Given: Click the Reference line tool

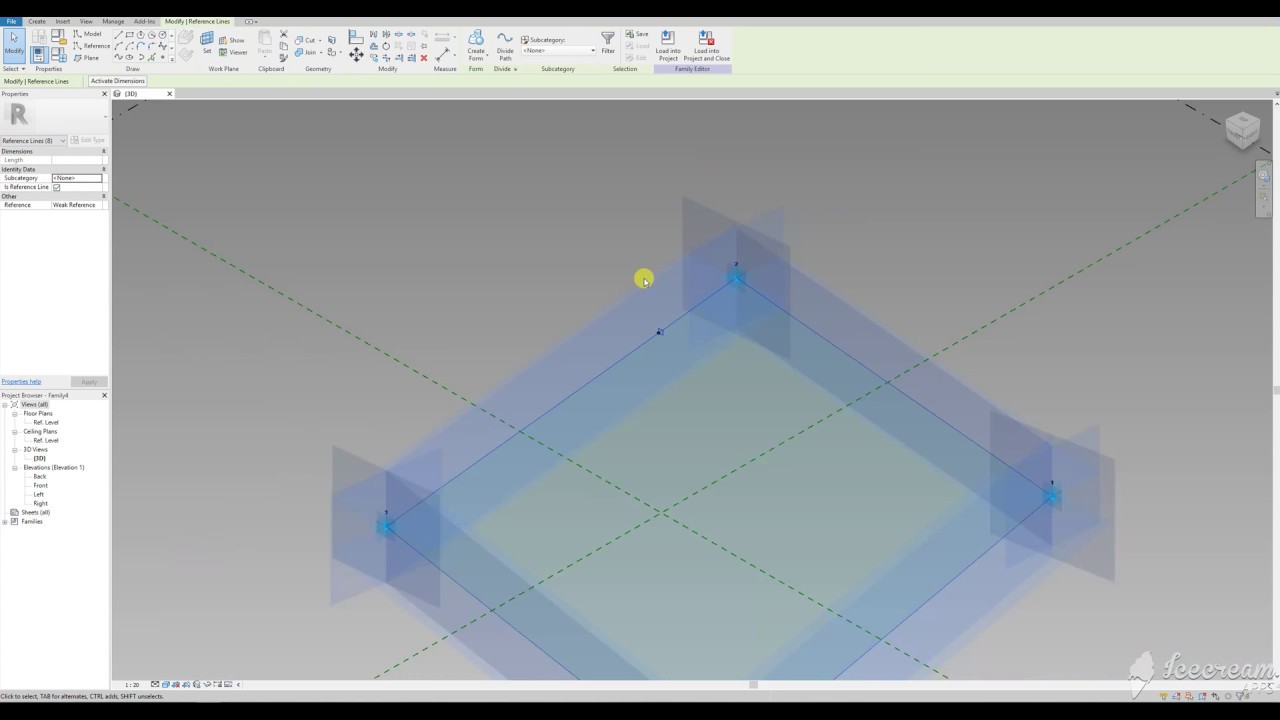Looking at the screenshot, I should [91, 46].
